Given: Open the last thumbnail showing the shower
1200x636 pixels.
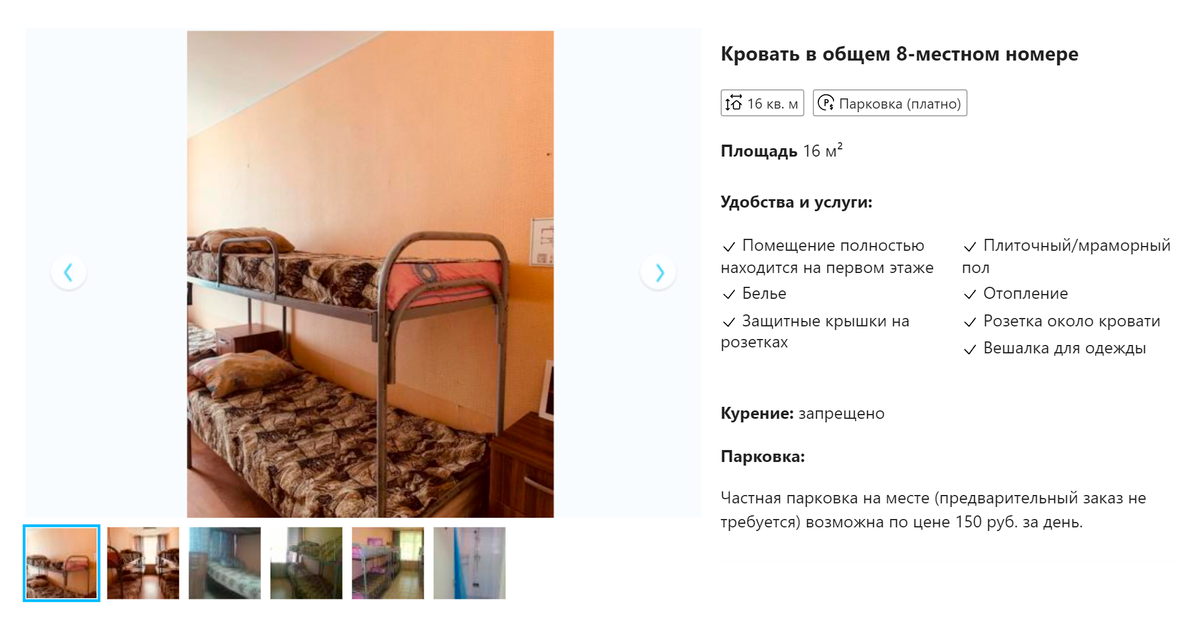Looking at the screenshot, I should point(469,563).
